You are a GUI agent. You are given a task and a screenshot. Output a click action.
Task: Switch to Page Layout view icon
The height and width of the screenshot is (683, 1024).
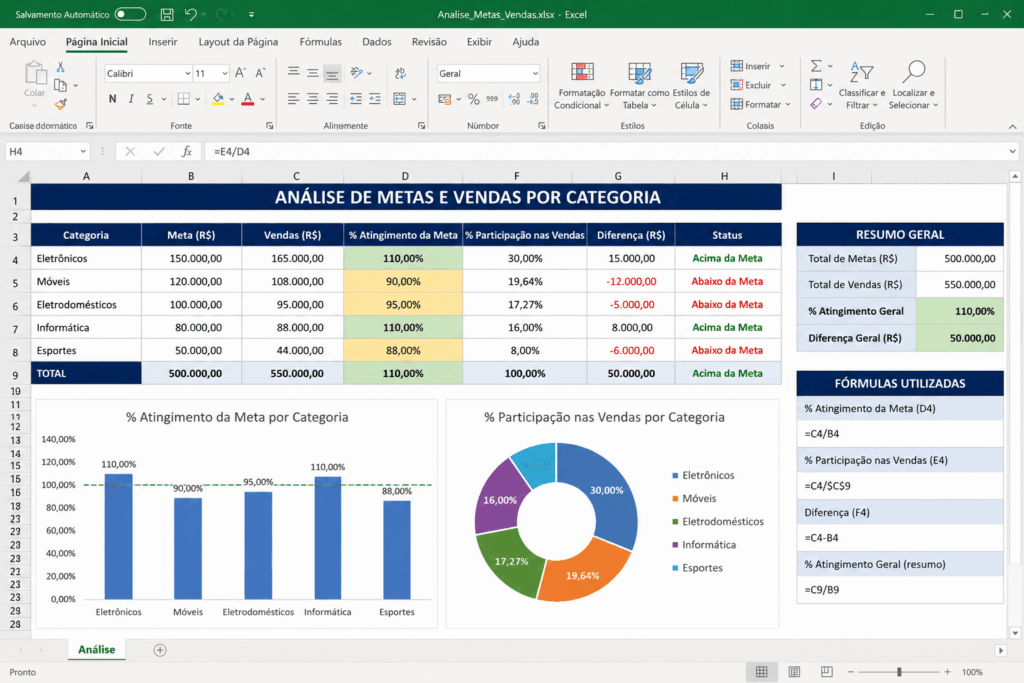point(794,672)
